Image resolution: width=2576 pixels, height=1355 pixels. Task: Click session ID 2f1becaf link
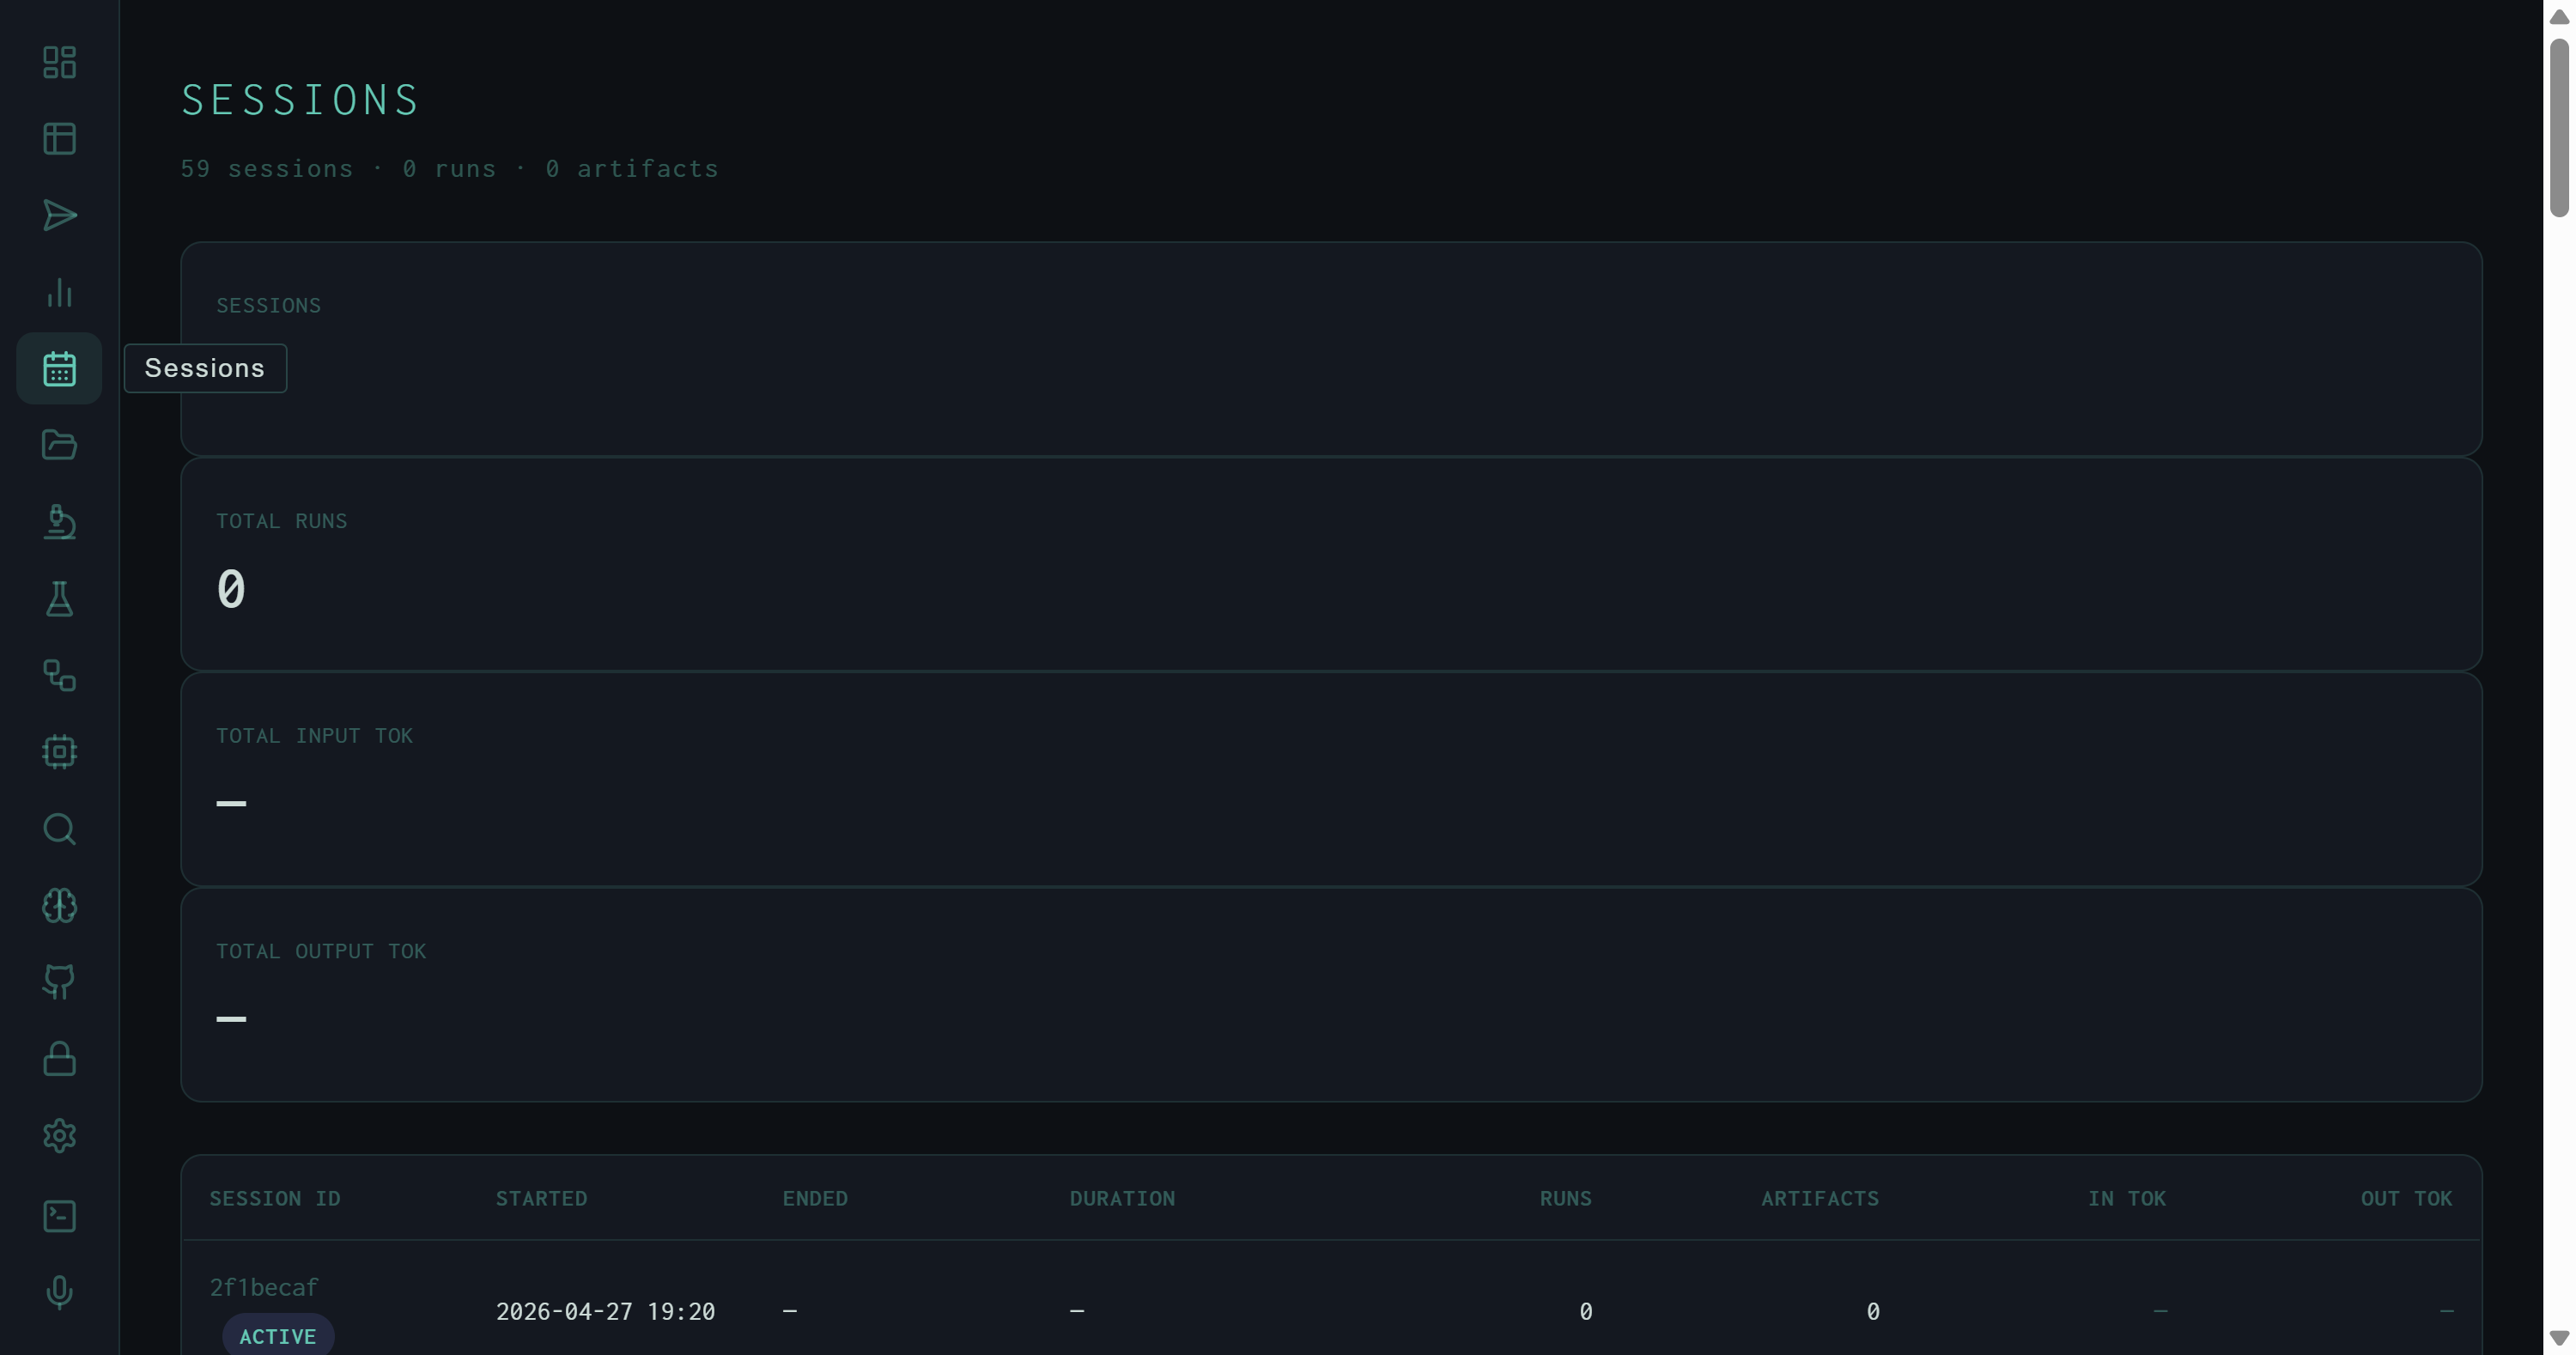pos(264,1287)
